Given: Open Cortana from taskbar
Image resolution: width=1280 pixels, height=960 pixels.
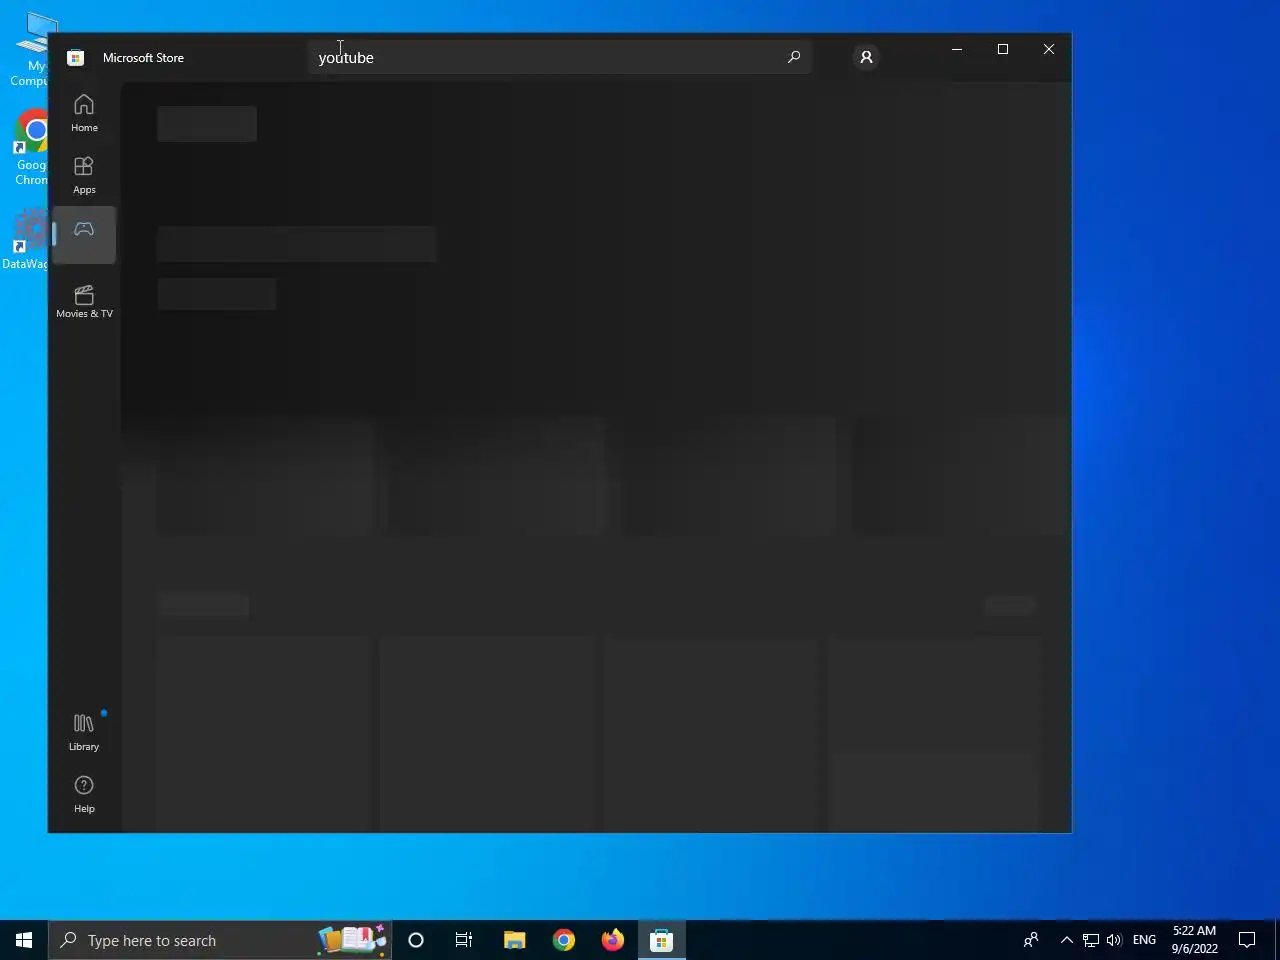Looking at the screenshot, I should tap(416, 940).
